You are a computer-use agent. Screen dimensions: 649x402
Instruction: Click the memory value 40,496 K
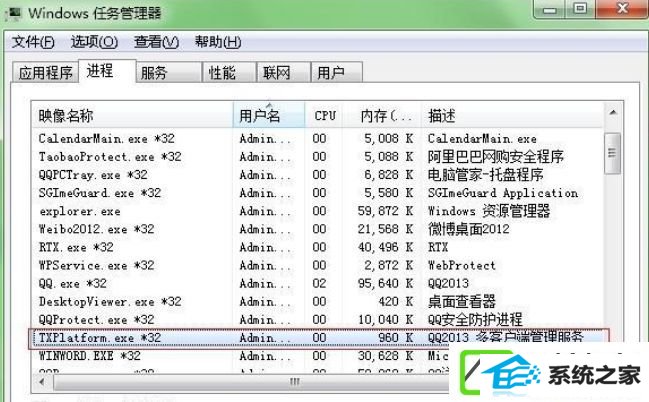385,247
